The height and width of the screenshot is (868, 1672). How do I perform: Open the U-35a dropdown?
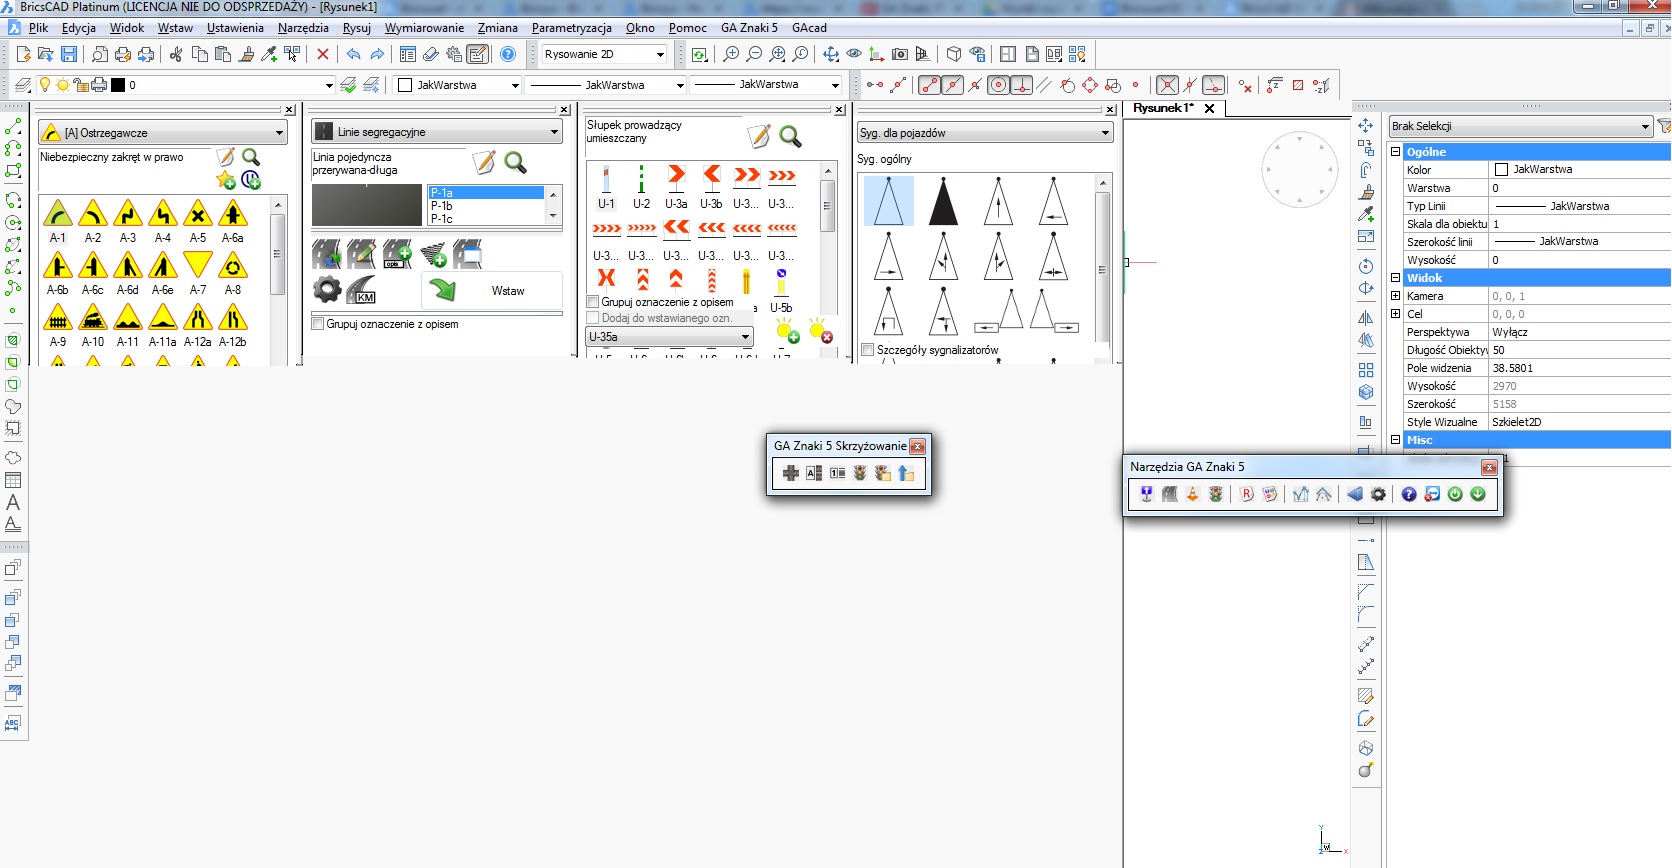(669, 337)
